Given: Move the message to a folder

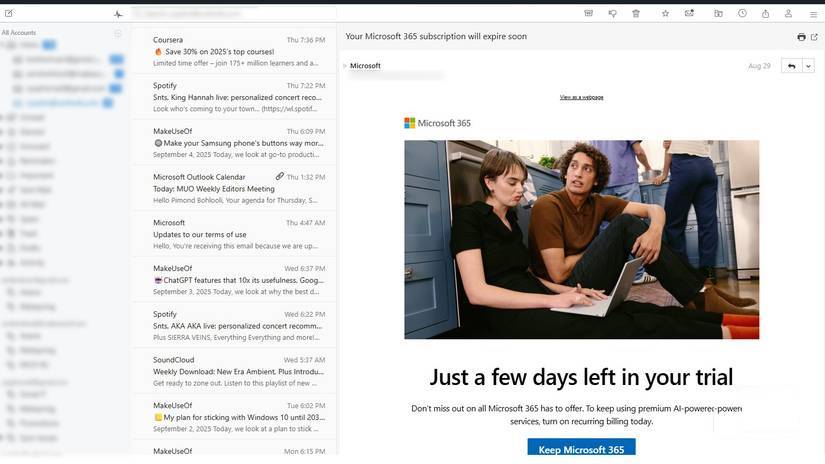Looking at the screenshot, I should click(718, 14).
